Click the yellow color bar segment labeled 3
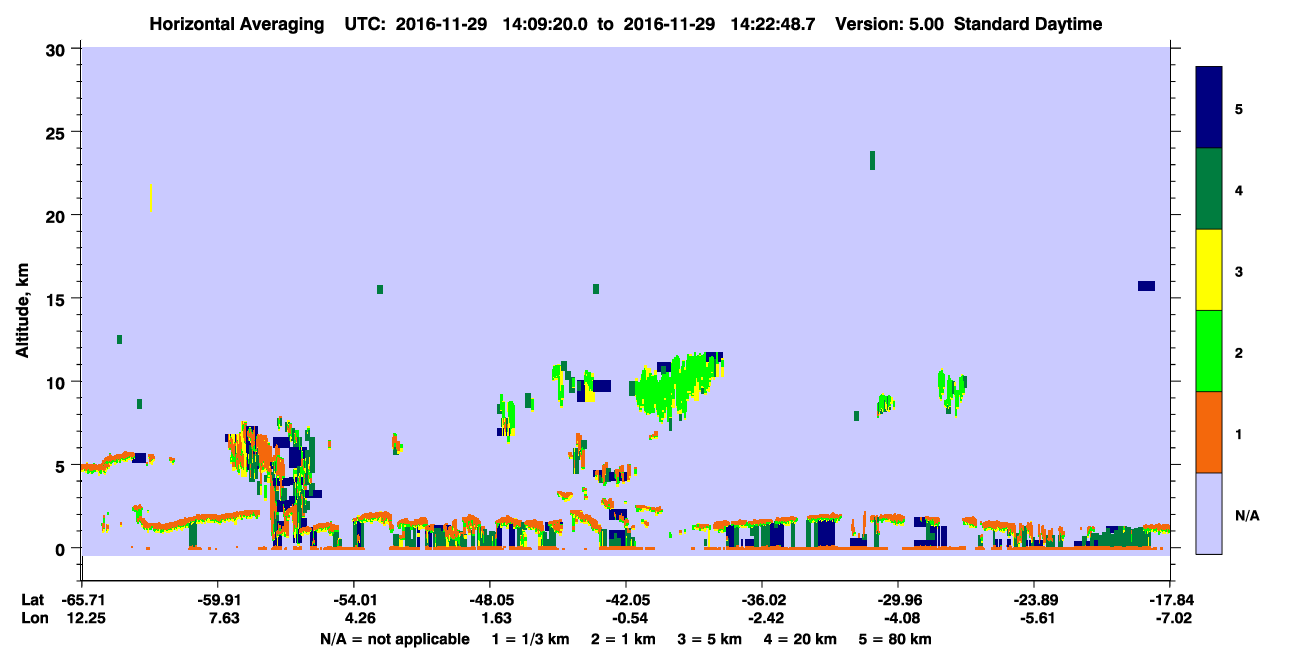 coord(1209,270)
